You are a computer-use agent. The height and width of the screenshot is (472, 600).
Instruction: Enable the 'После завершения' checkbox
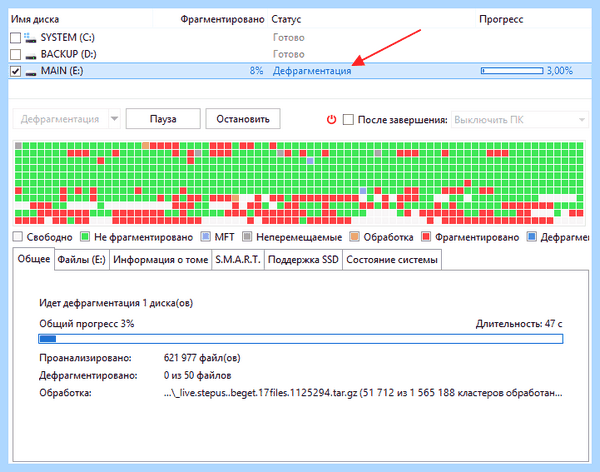348,119
